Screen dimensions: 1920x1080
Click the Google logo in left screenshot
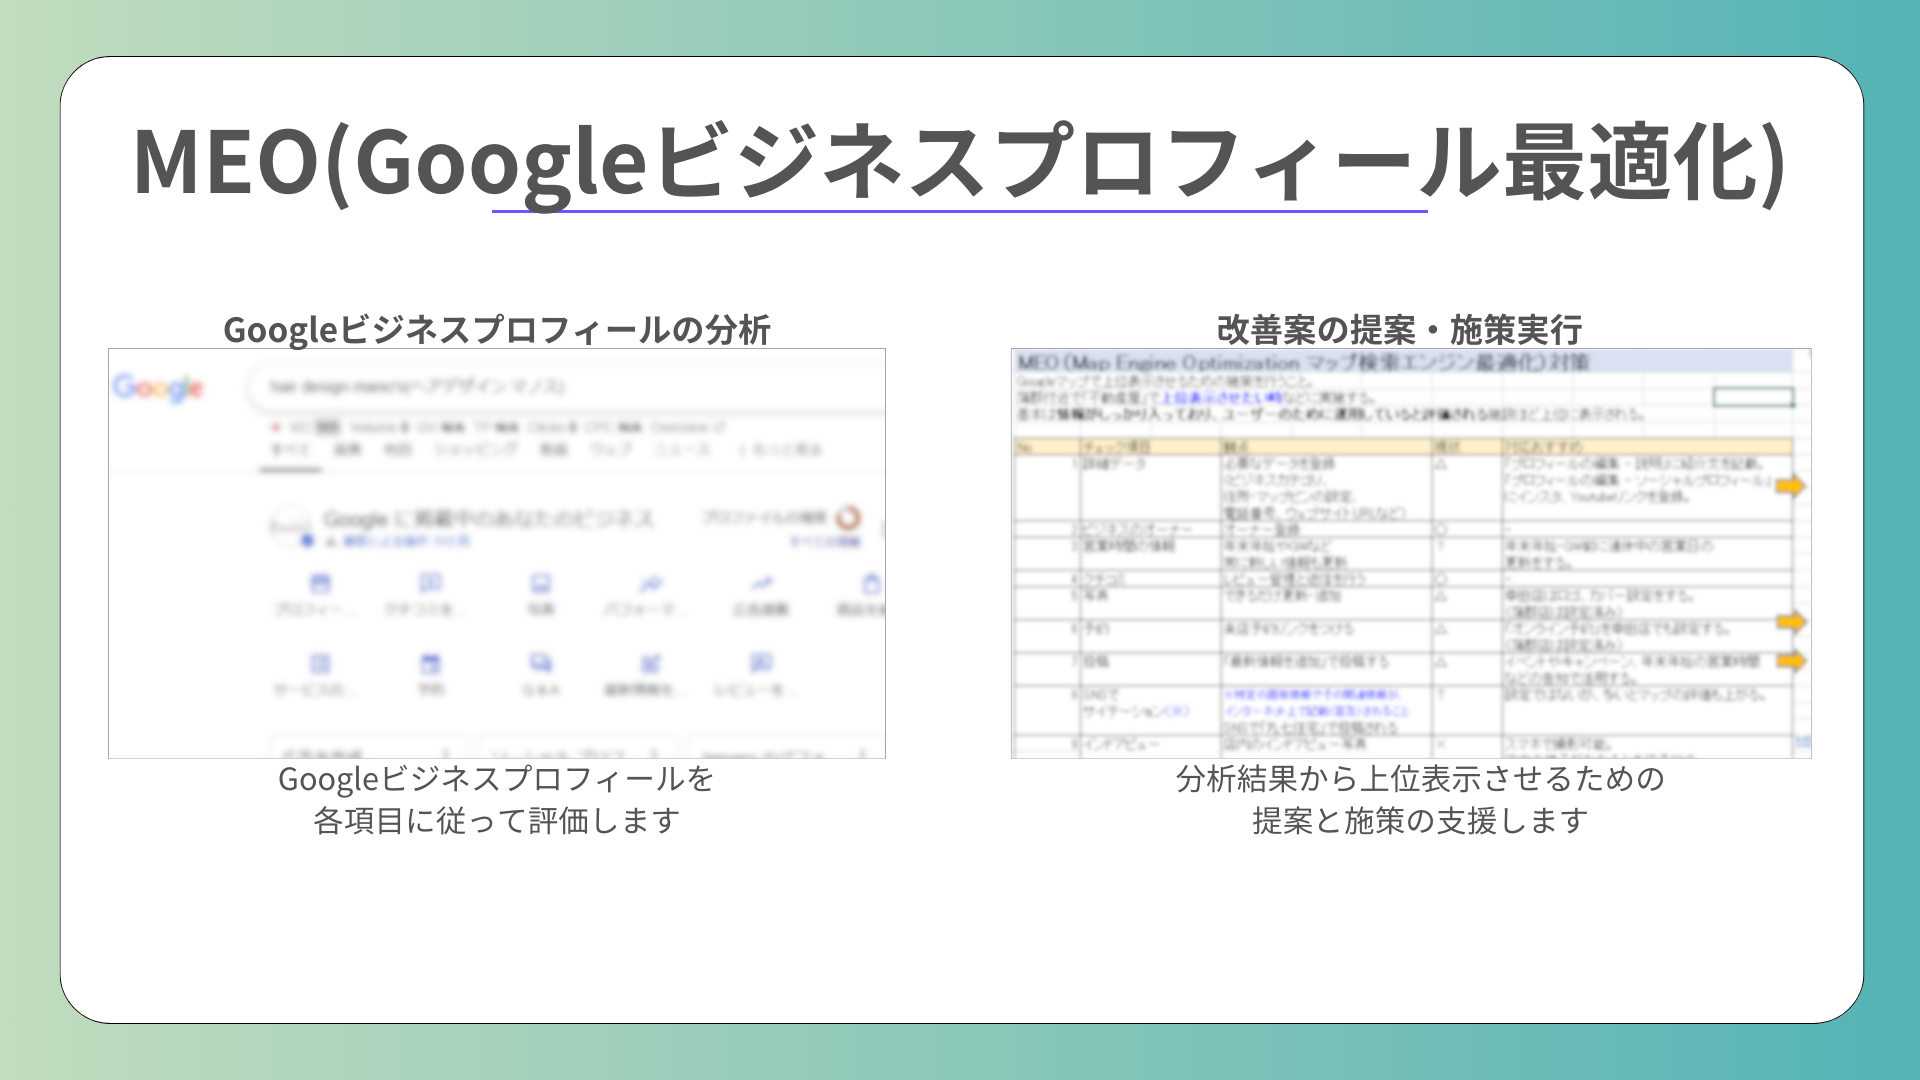click(158, 388)
